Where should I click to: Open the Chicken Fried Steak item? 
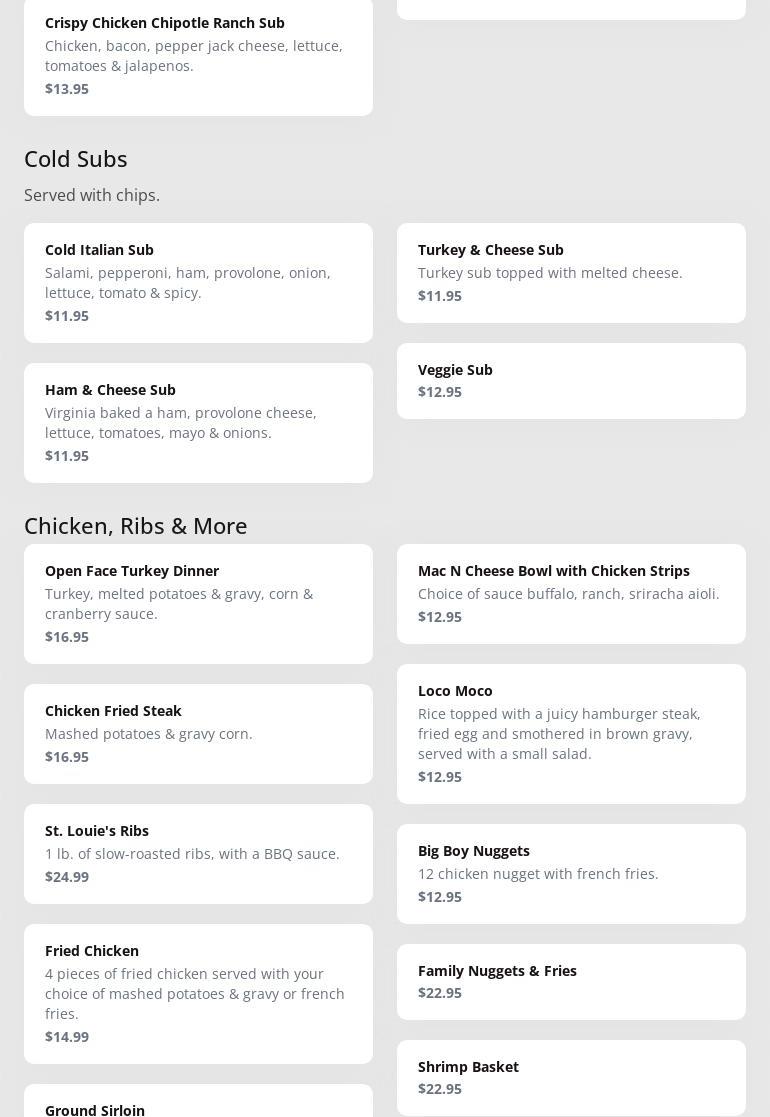tap(198, 733)
